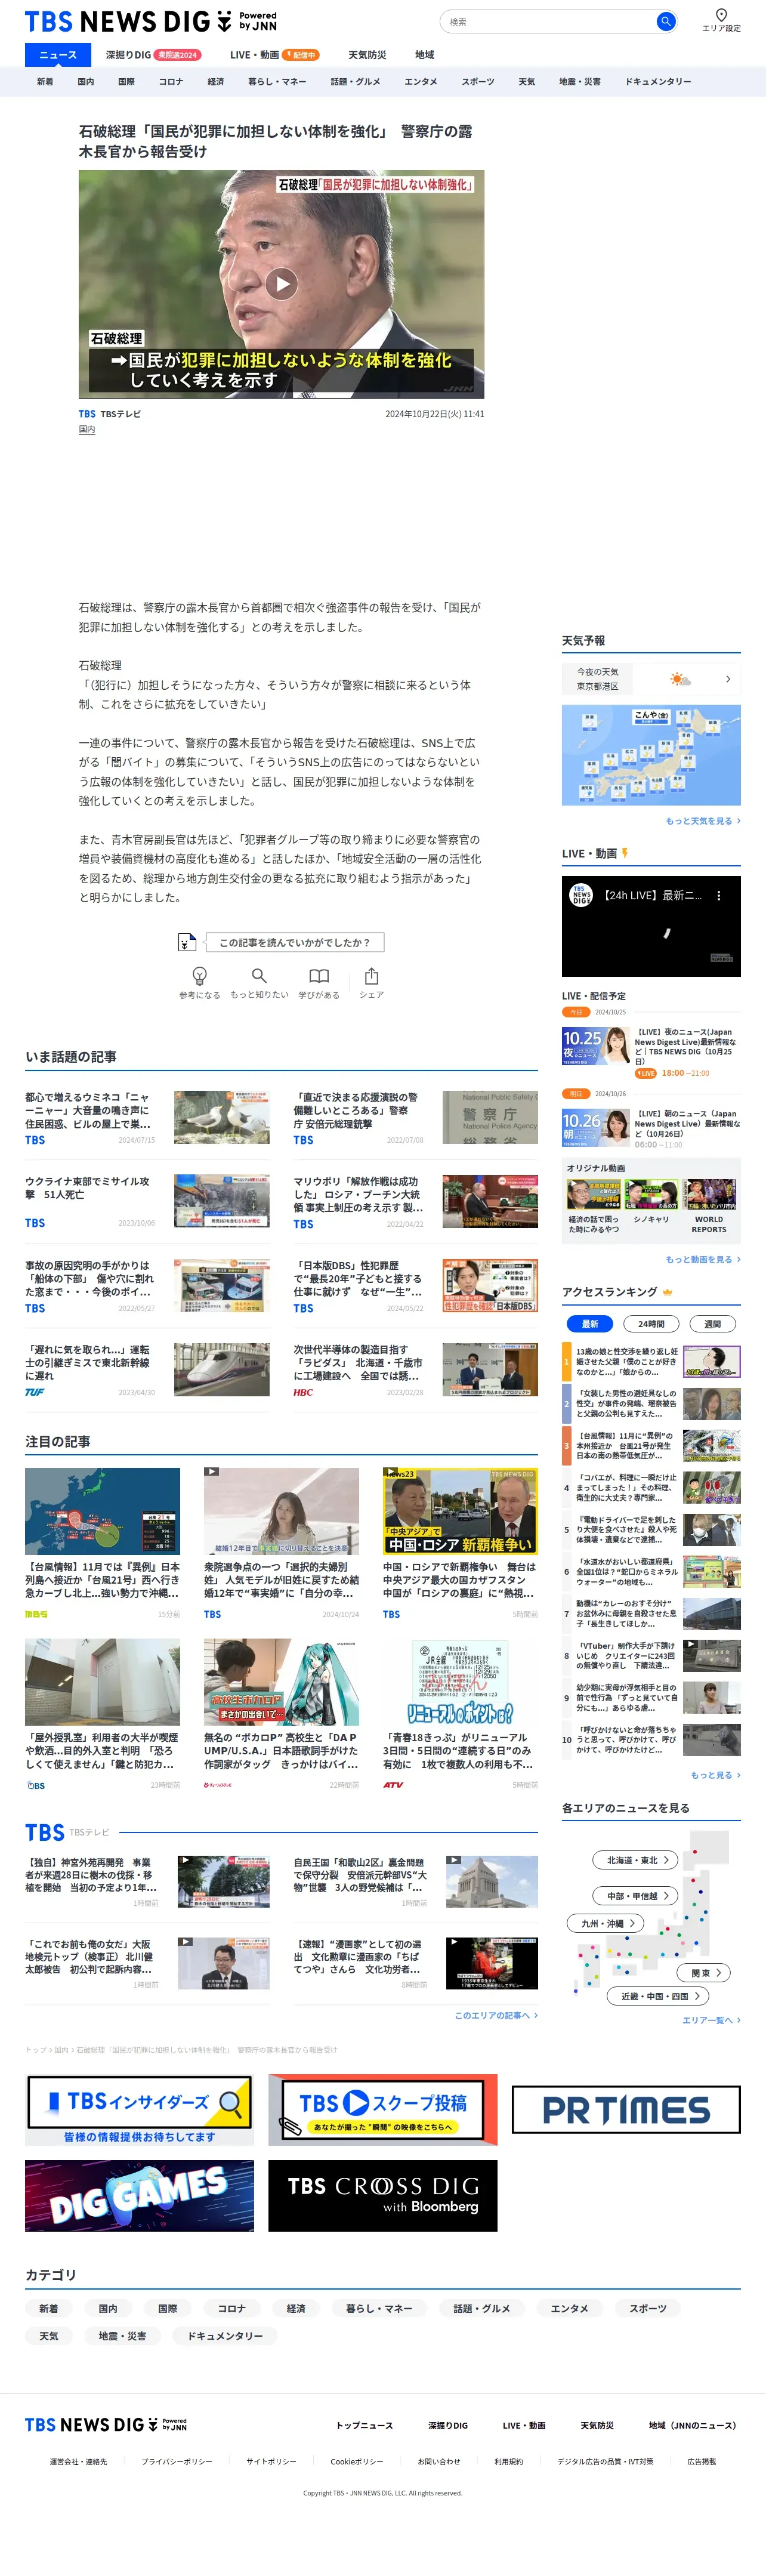Click 国内 in the breadcrumb trail
This screenshot has height=2576, width=766.
coord(61,2050)
